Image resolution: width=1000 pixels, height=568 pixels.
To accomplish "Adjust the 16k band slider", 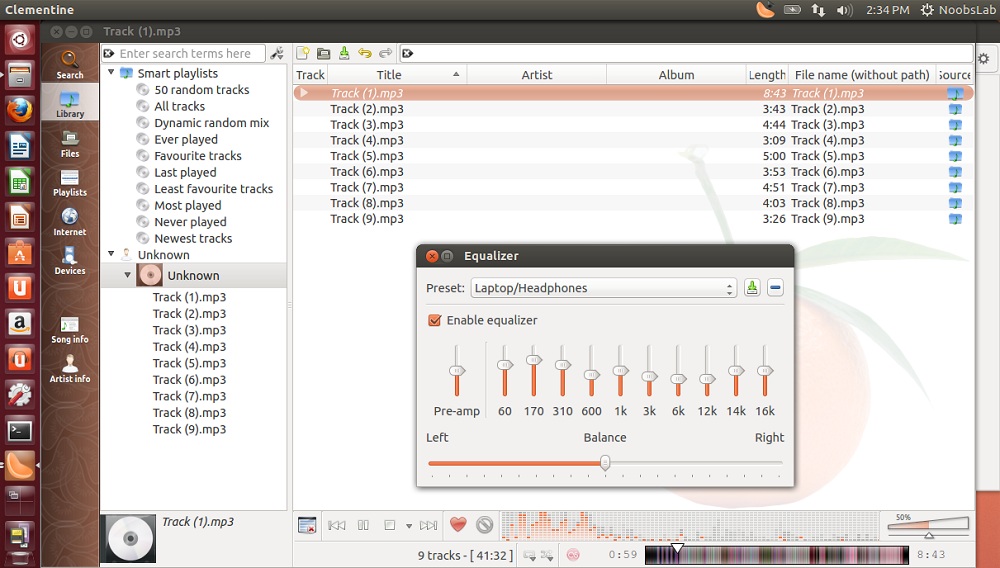I will pyautogui.click(x=765, y=370).
